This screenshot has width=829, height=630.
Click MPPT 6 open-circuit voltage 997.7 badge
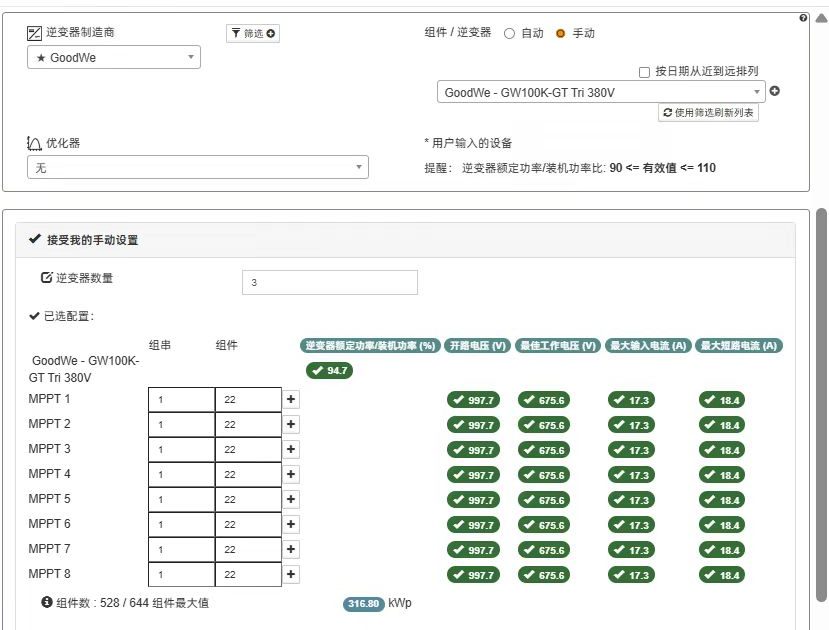473,525
